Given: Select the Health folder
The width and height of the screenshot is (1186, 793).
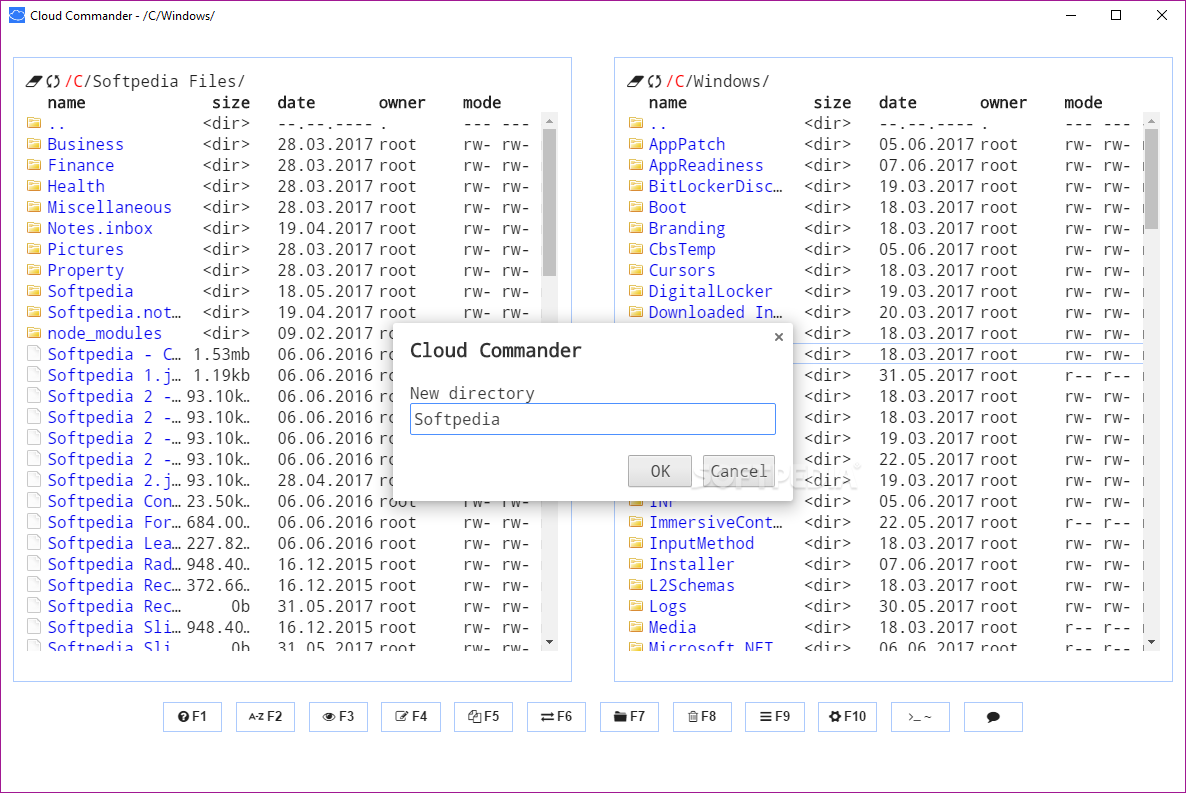Looking at the screenshot, I should (x=76, y=186).
